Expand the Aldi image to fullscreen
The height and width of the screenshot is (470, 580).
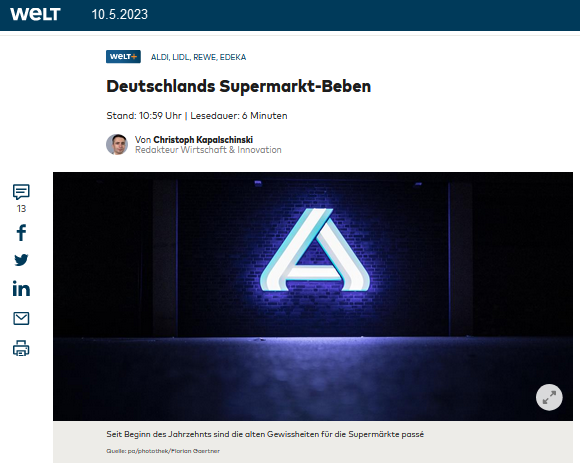click(x=549, y=397)
